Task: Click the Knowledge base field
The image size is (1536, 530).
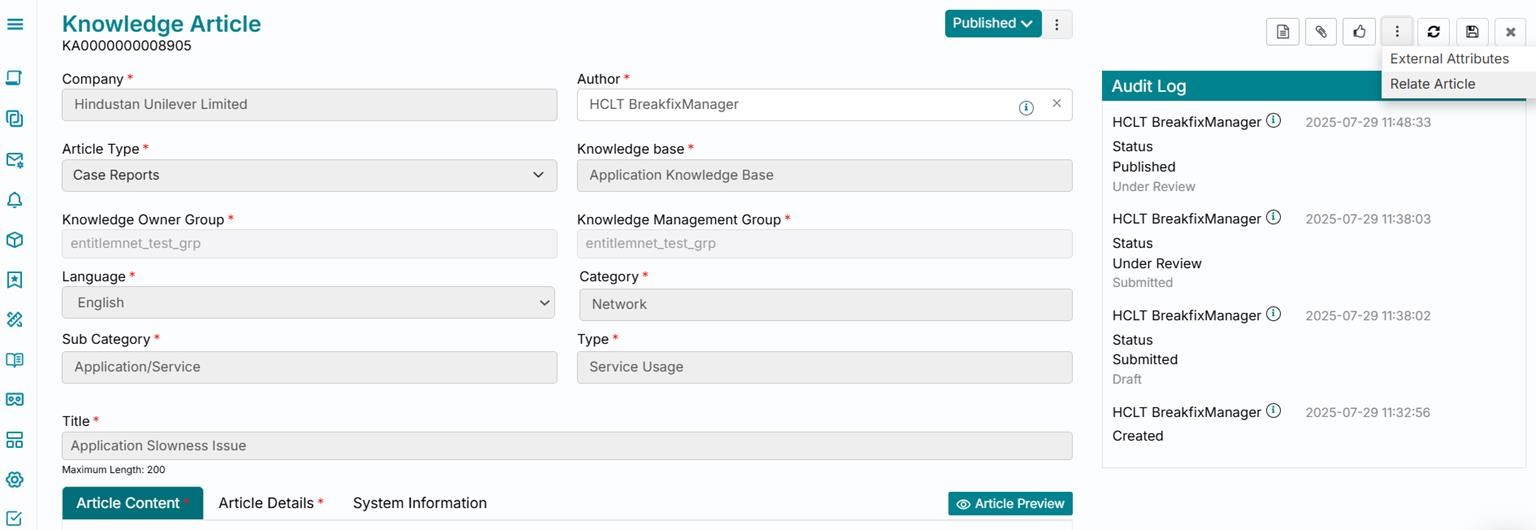Action: coord(824,175)
